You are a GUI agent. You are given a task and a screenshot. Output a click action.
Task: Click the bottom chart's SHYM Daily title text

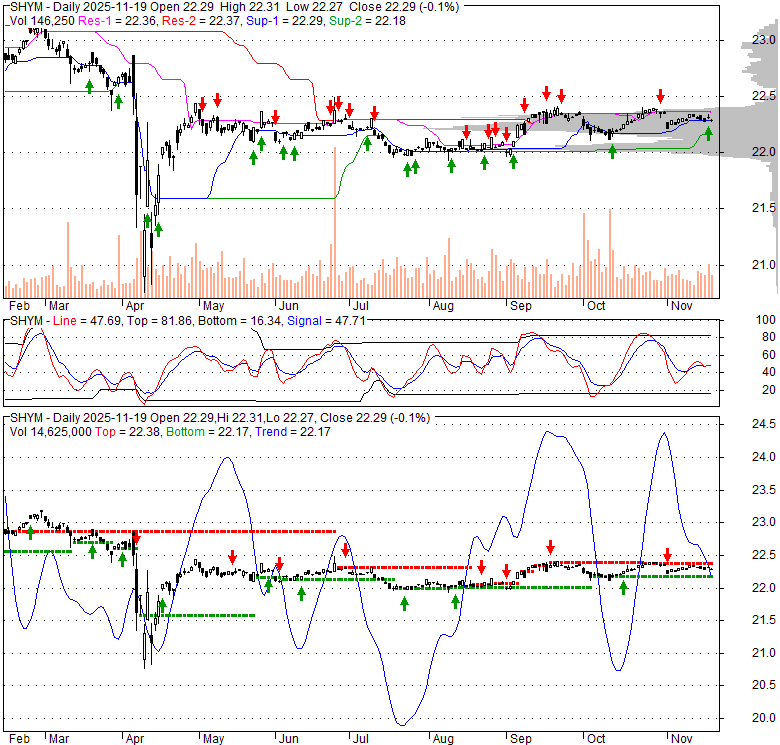220,418
